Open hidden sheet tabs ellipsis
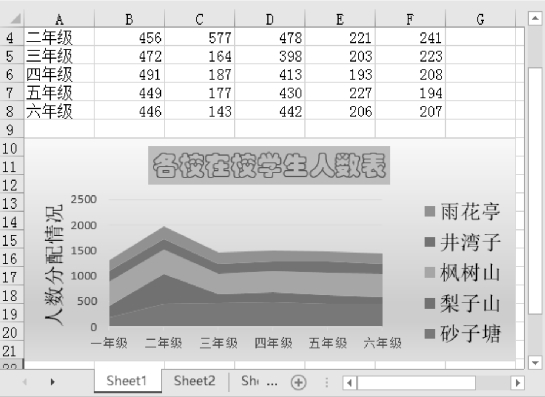This screenshot has width=545, height=397. pyautogui.click(x=272, y=383)
